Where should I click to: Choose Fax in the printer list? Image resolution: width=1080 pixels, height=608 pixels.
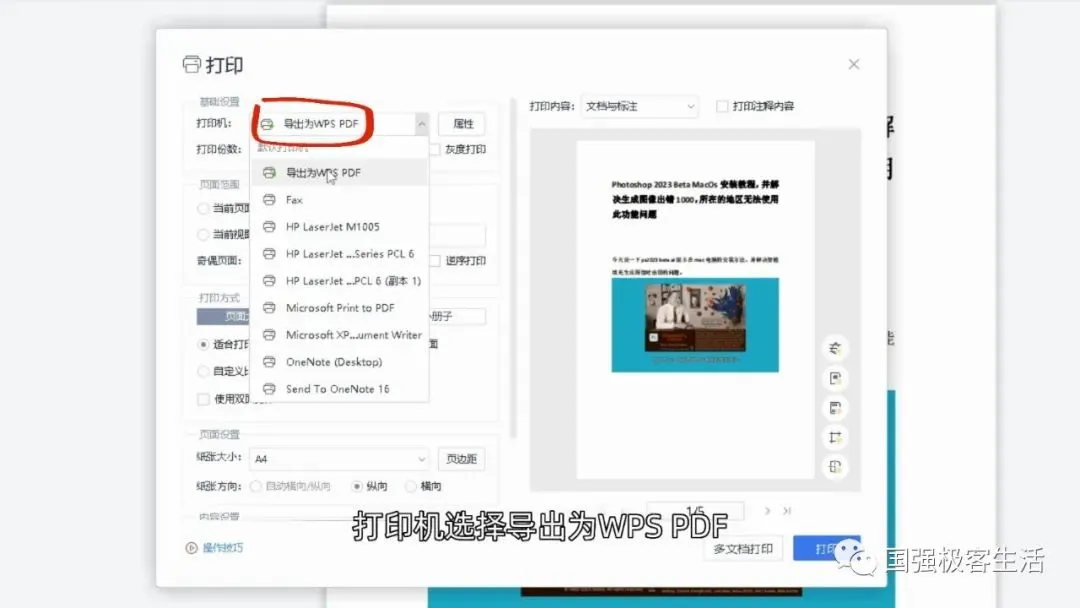click(x=340, y=200)
